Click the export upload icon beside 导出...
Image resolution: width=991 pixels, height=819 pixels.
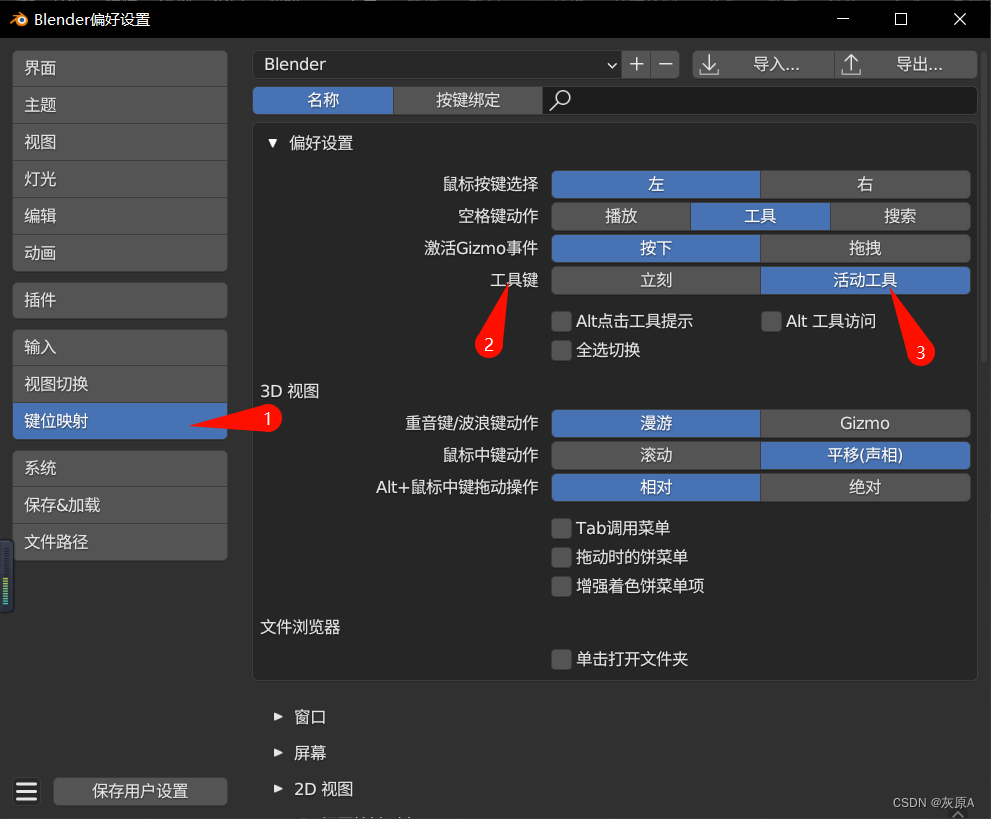click(x=851, y=63)
